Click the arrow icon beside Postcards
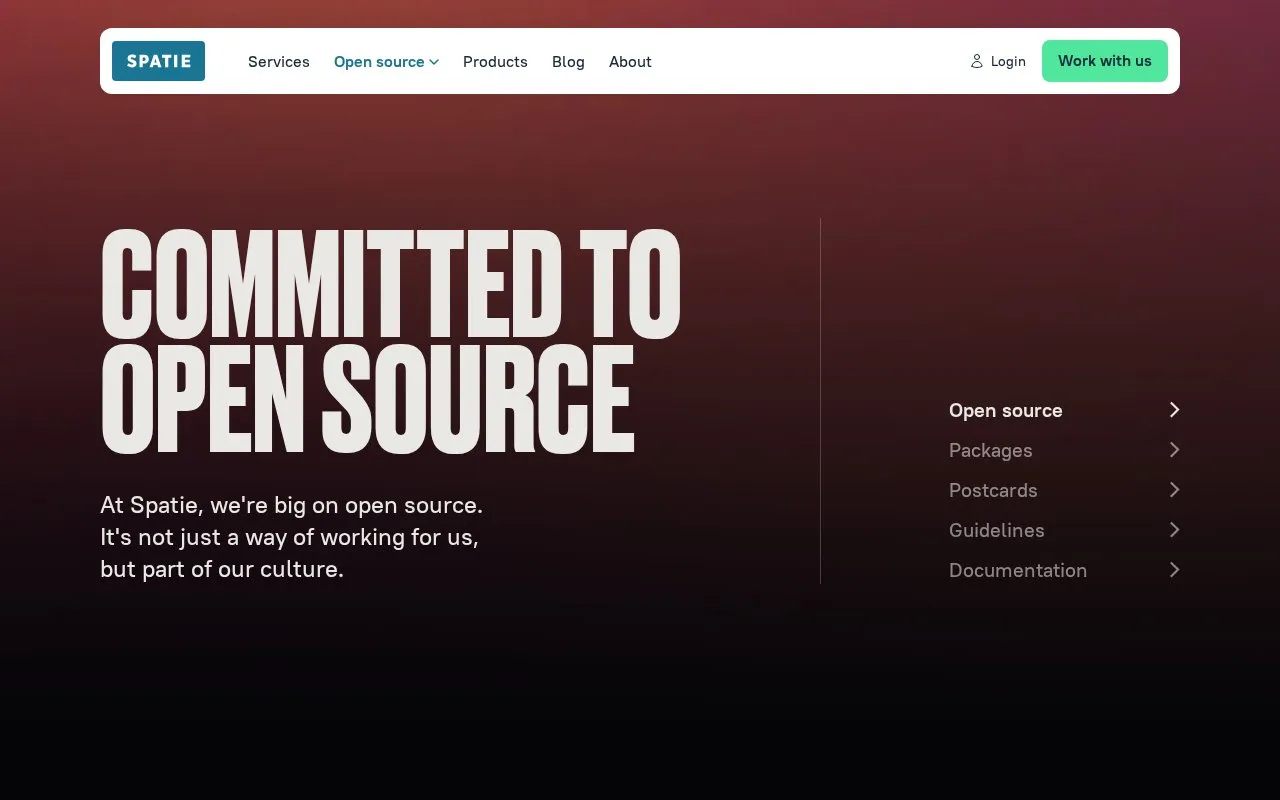 [1174, 490]
